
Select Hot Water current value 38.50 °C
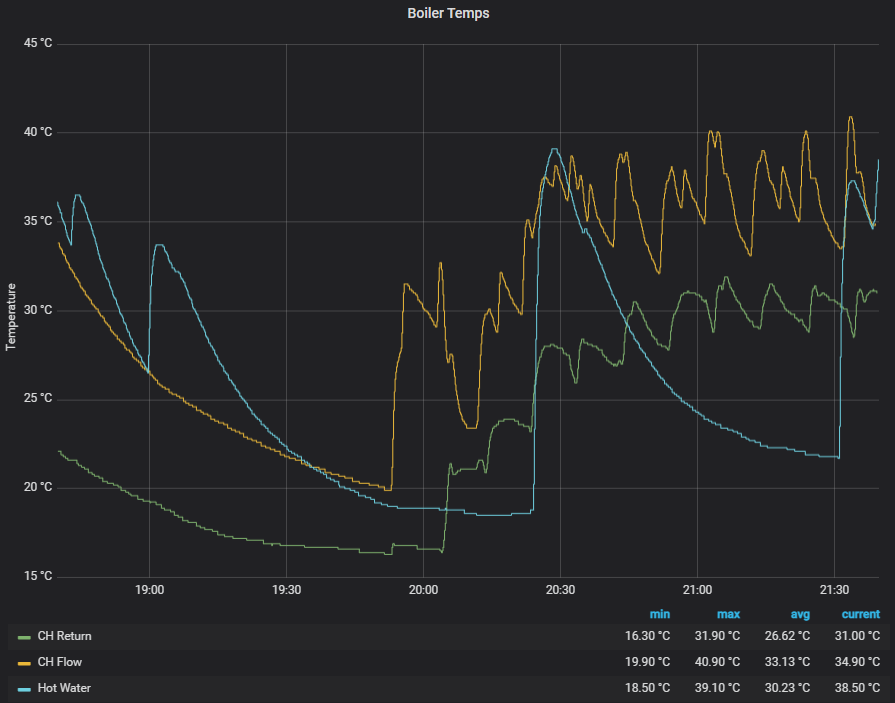coord(857,688)
